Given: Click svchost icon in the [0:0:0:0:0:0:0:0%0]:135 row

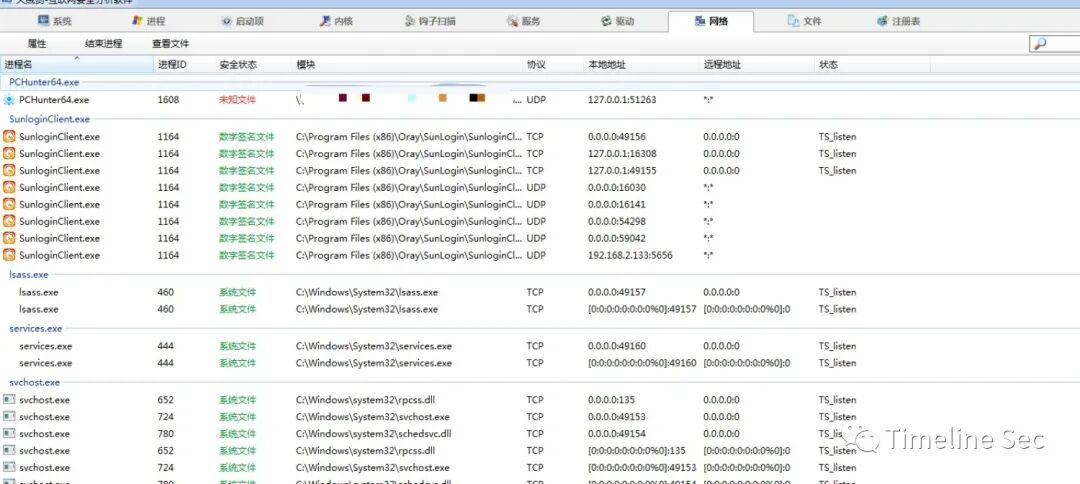Looking at the screenshot, I should pos(9,450).
